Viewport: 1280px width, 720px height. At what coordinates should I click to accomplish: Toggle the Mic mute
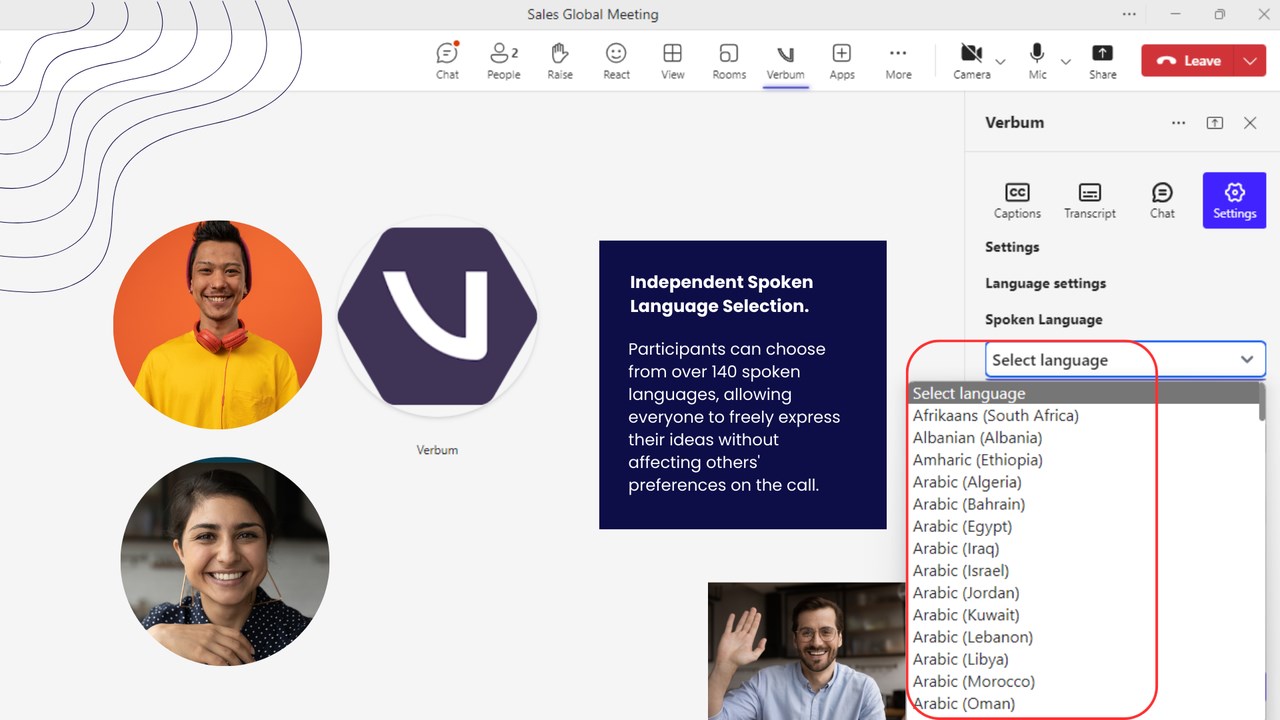1037,61
